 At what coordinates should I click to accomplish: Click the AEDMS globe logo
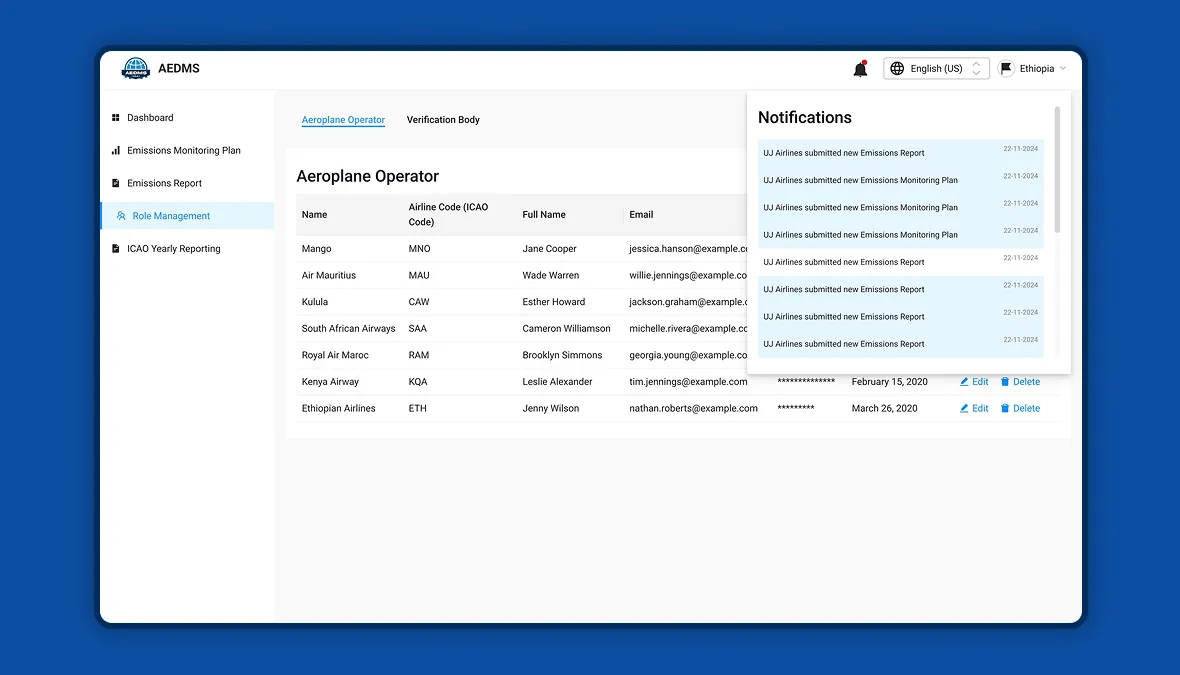click(135, 68)
